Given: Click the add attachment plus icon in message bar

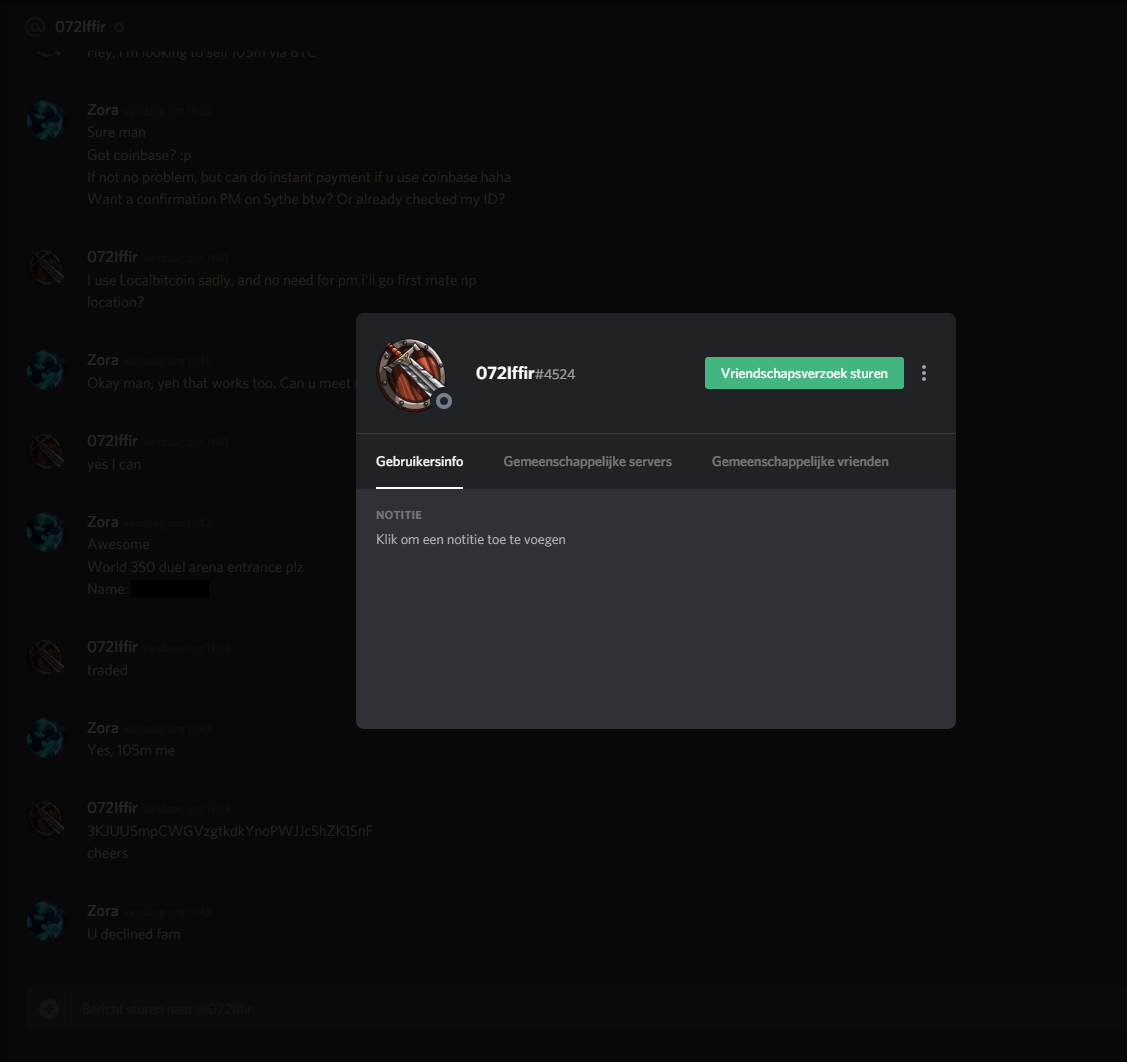Looking at the screenshot, I should [x=49, y=1009].
